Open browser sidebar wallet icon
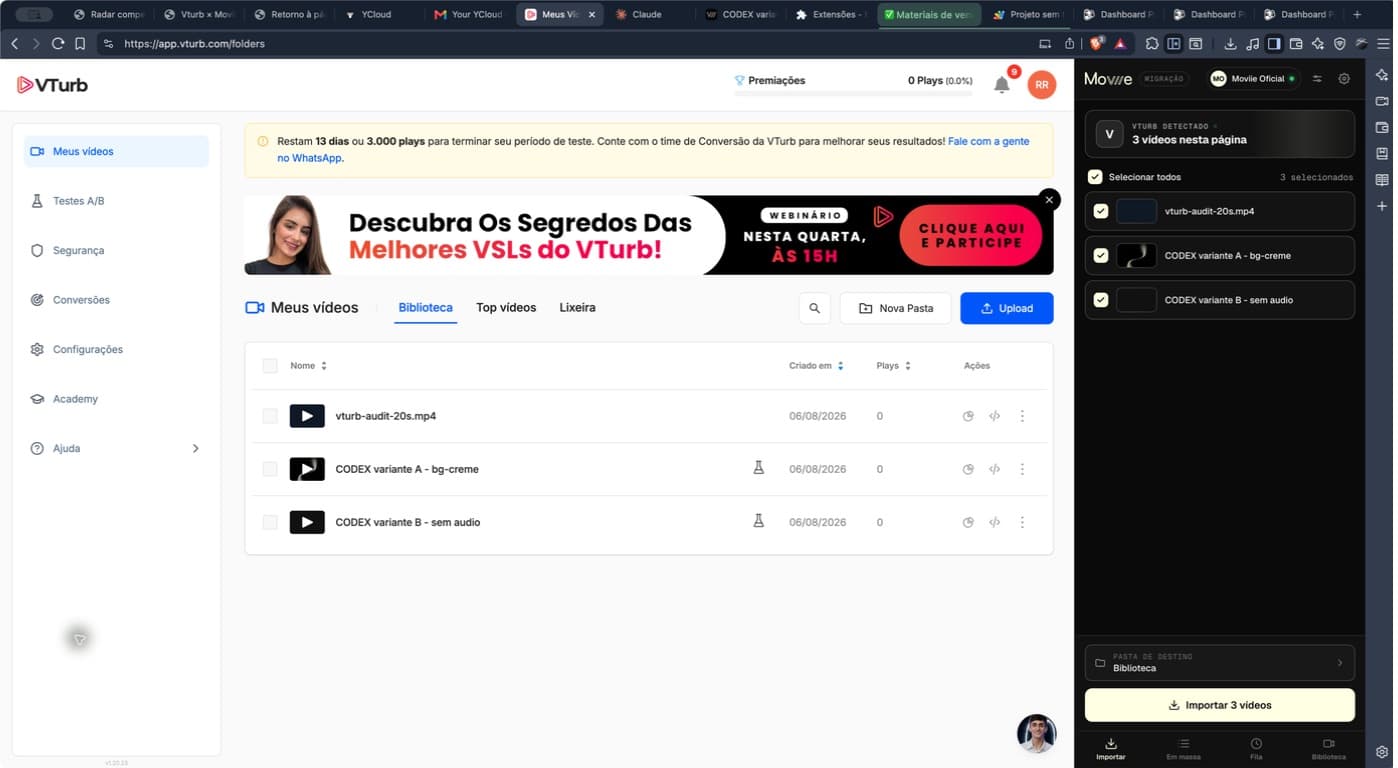This screenshot has height=768, width=1398. click(x=1382, y=127)
